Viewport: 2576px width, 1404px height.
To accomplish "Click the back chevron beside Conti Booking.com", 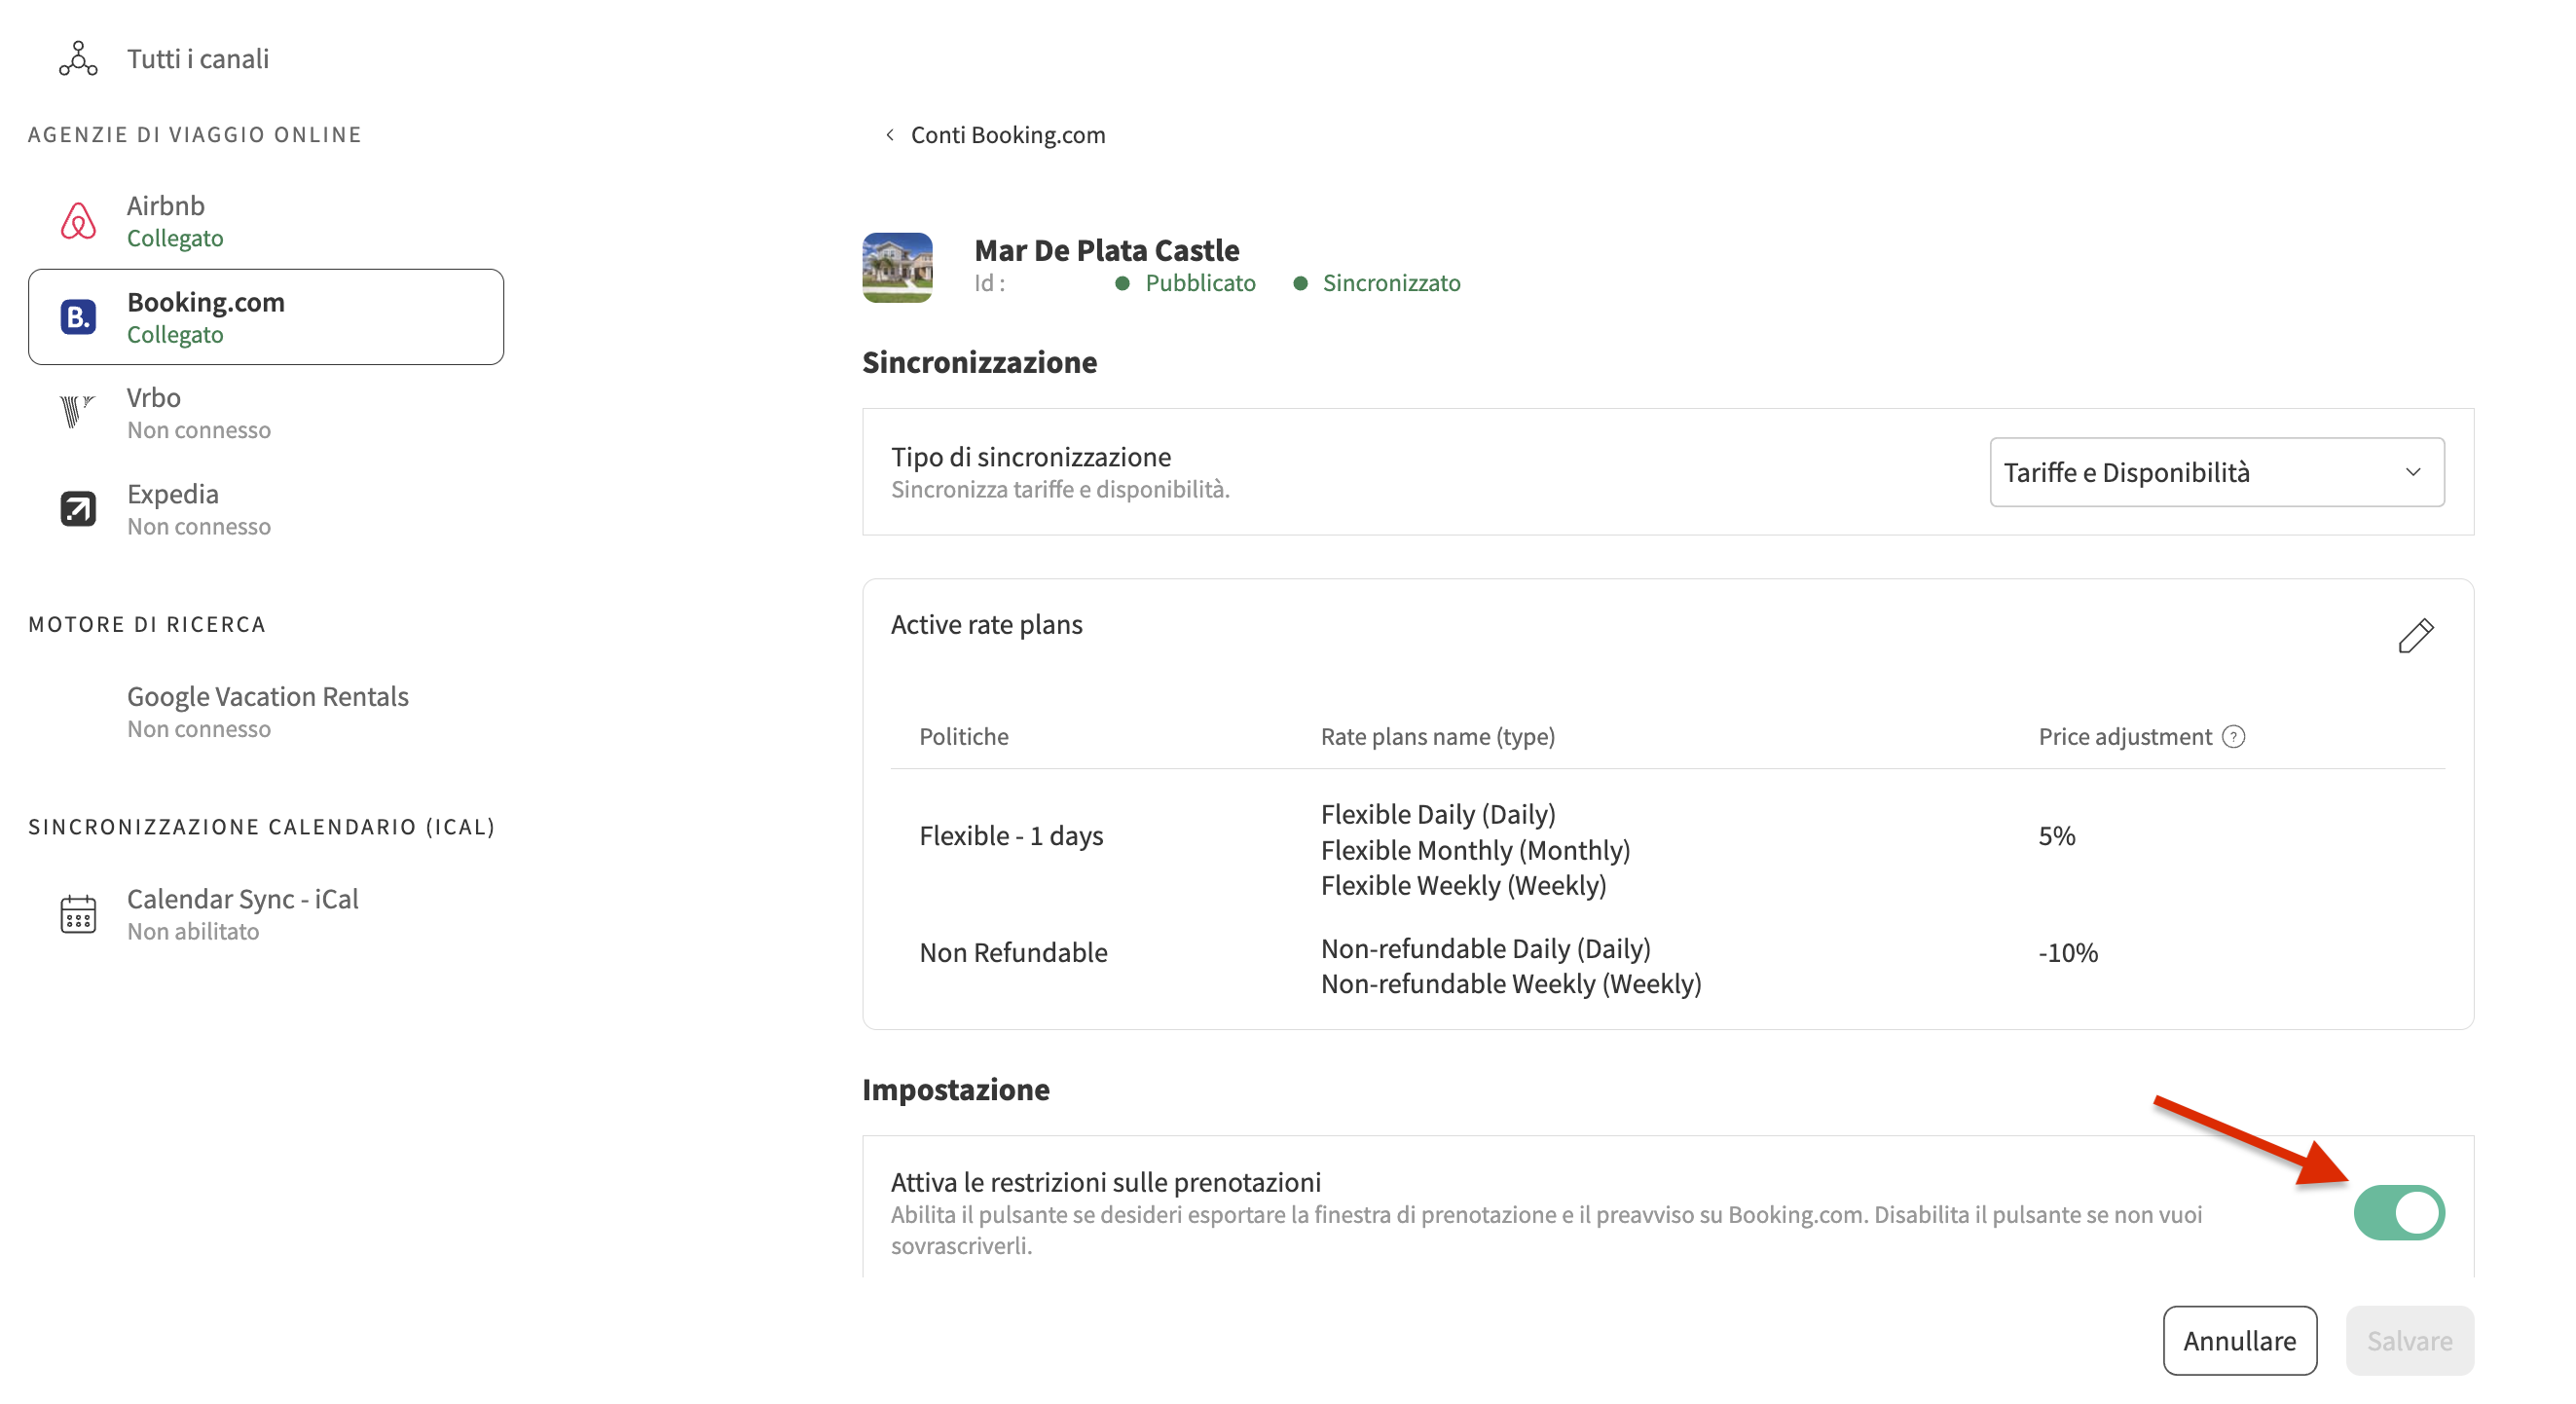I will click(x=889, y=135).
